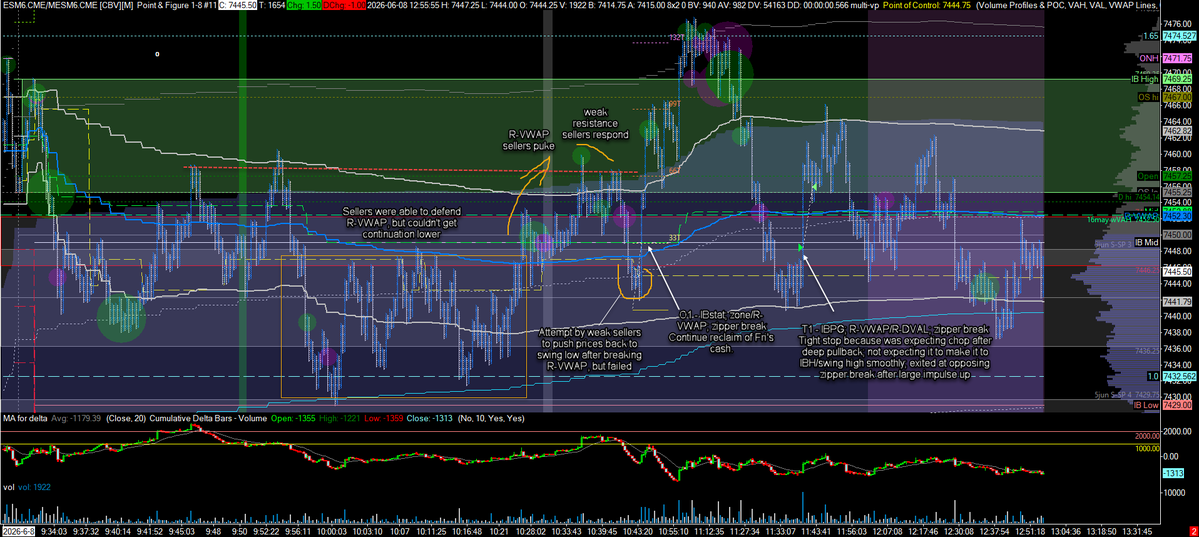Click the red Low: -1359 delta value
1199x537 pixels.
[385, 418]
